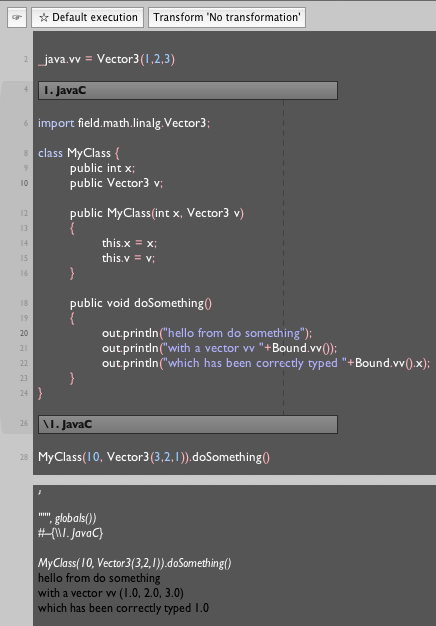436x626 pixels.
Task: Click the "hello from do something" string
Action: point(234,333)
